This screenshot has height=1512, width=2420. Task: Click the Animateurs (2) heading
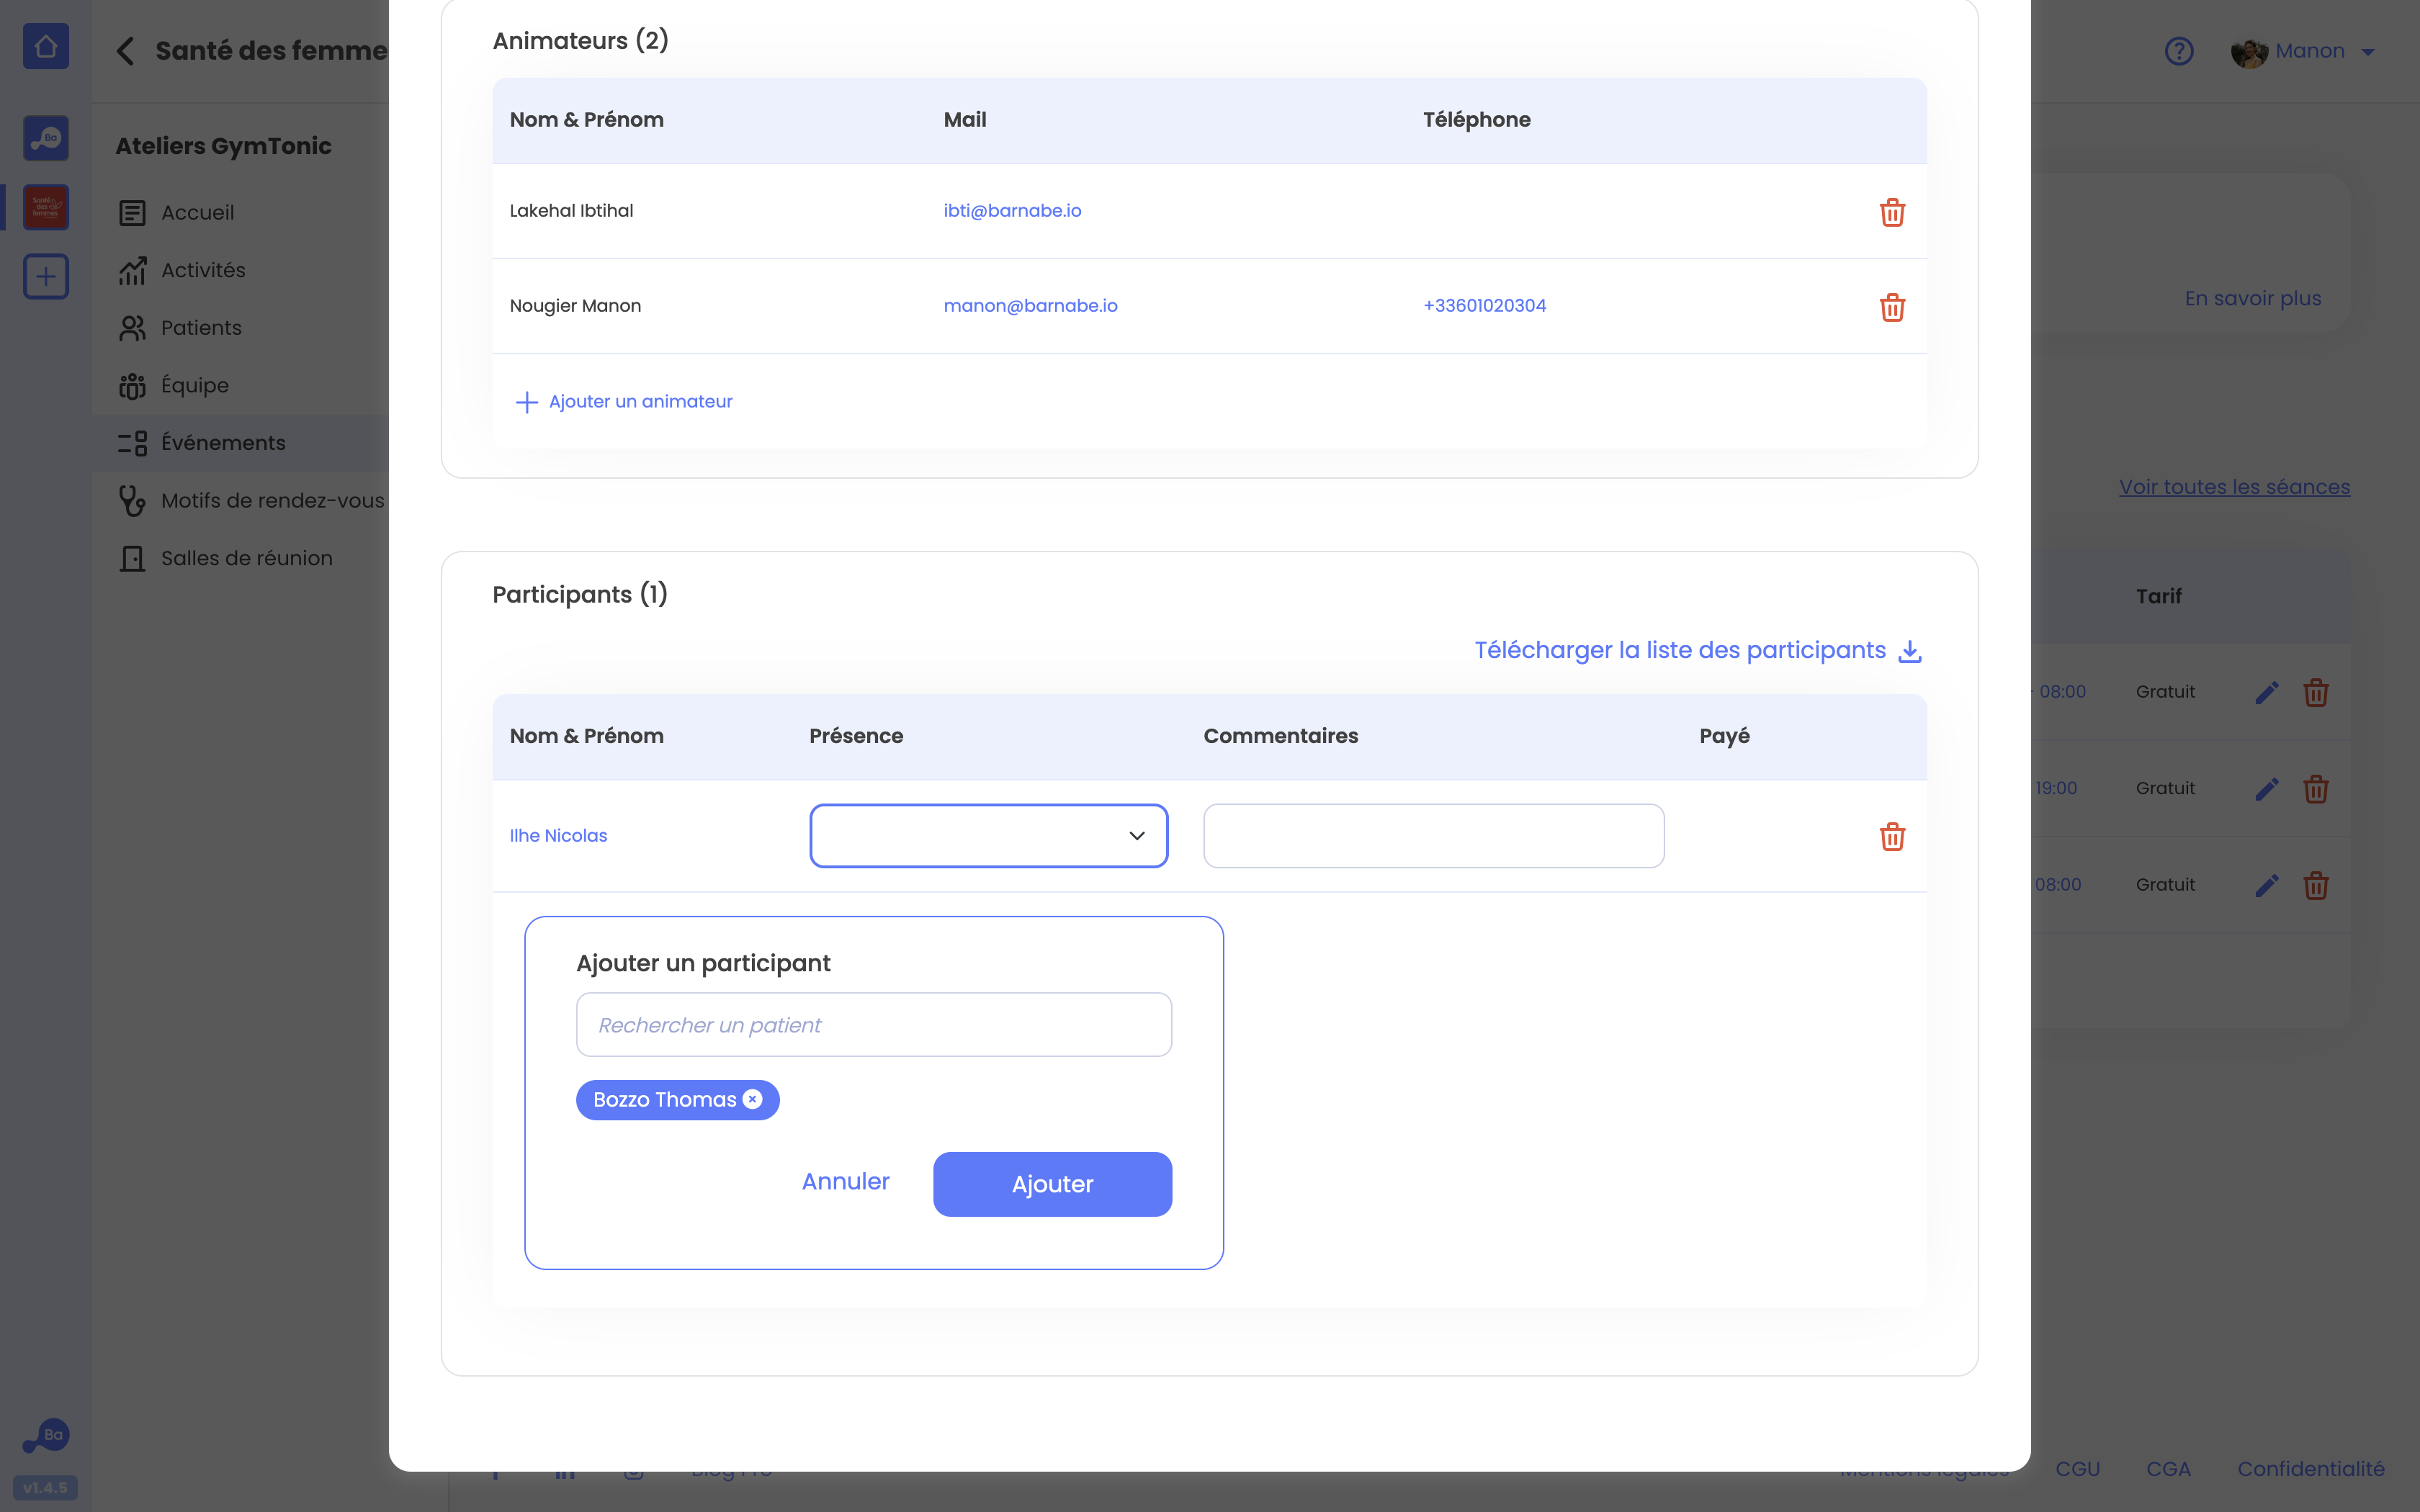(x=580, y=41)
